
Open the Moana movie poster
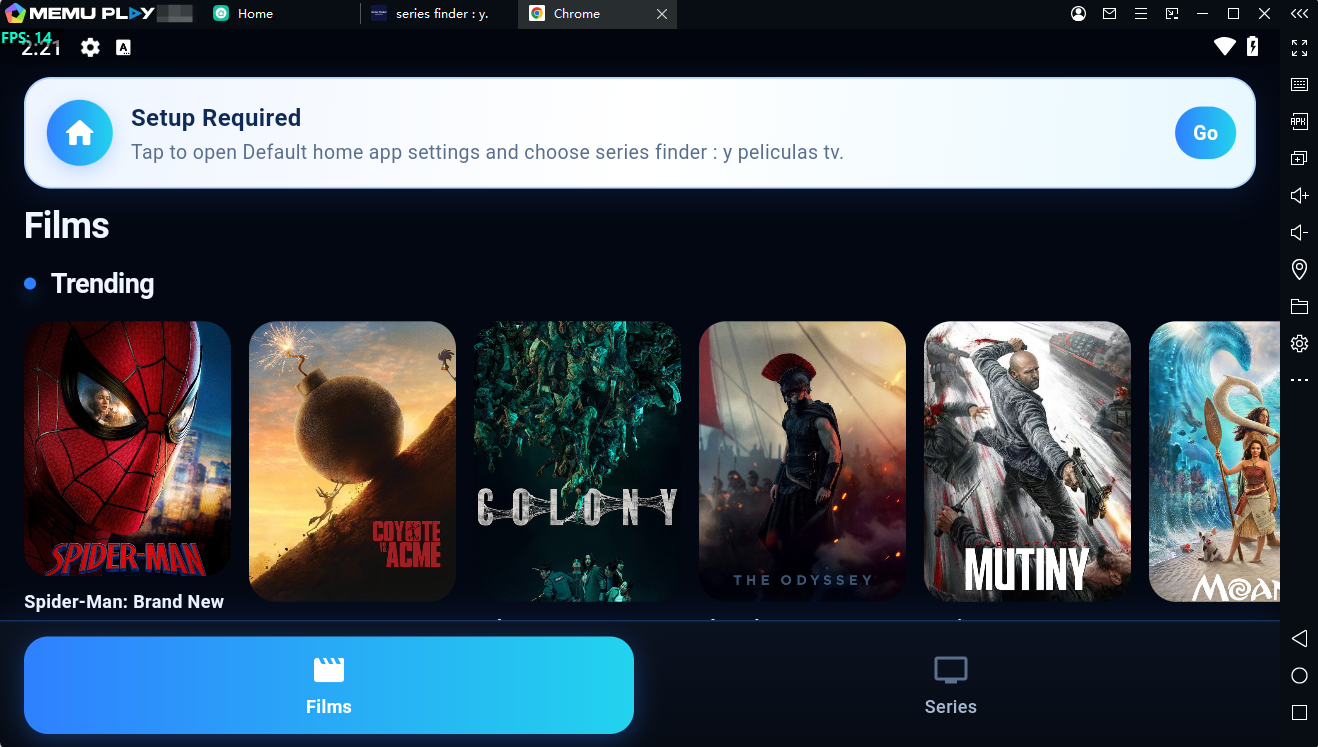tap(1214, 461)
